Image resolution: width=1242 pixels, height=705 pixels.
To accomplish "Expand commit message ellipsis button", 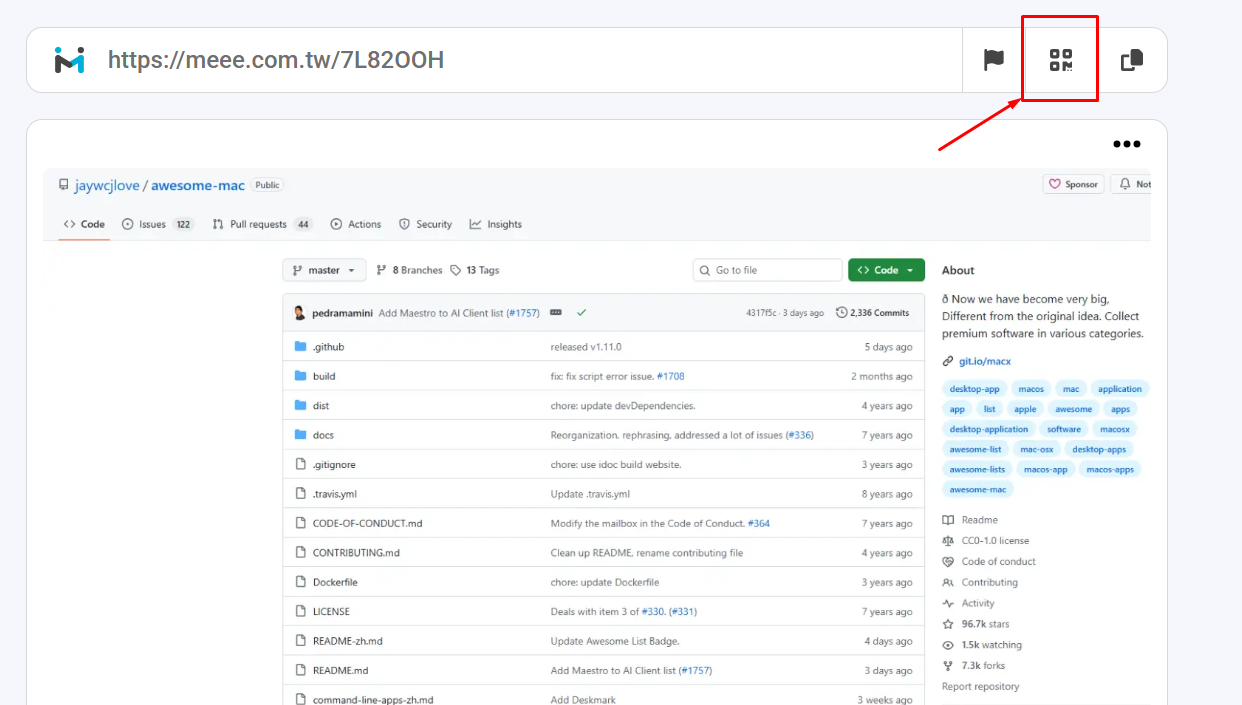I will 556,313.
